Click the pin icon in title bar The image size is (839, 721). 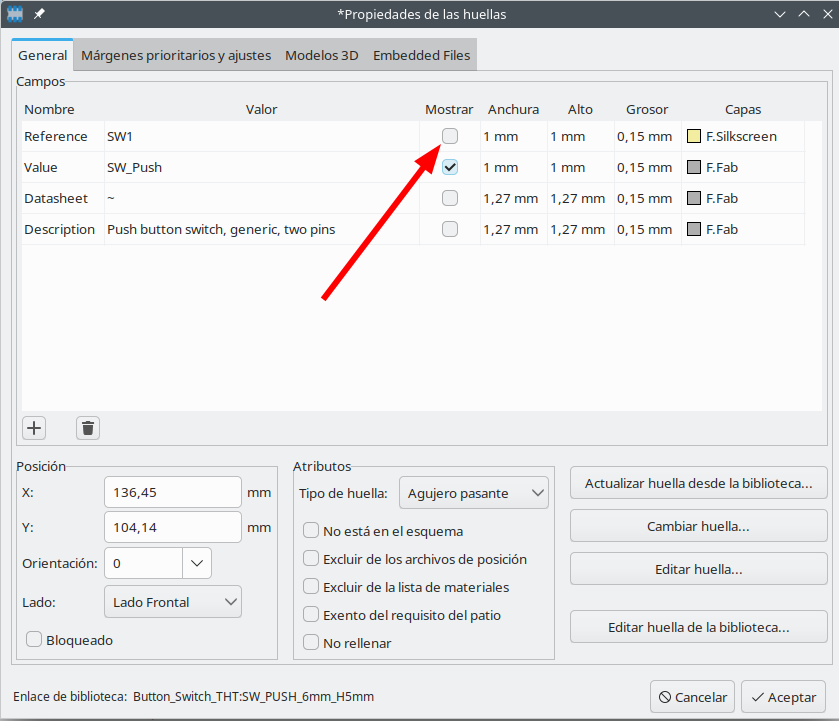pyautogui.click(x=39, y=14)
